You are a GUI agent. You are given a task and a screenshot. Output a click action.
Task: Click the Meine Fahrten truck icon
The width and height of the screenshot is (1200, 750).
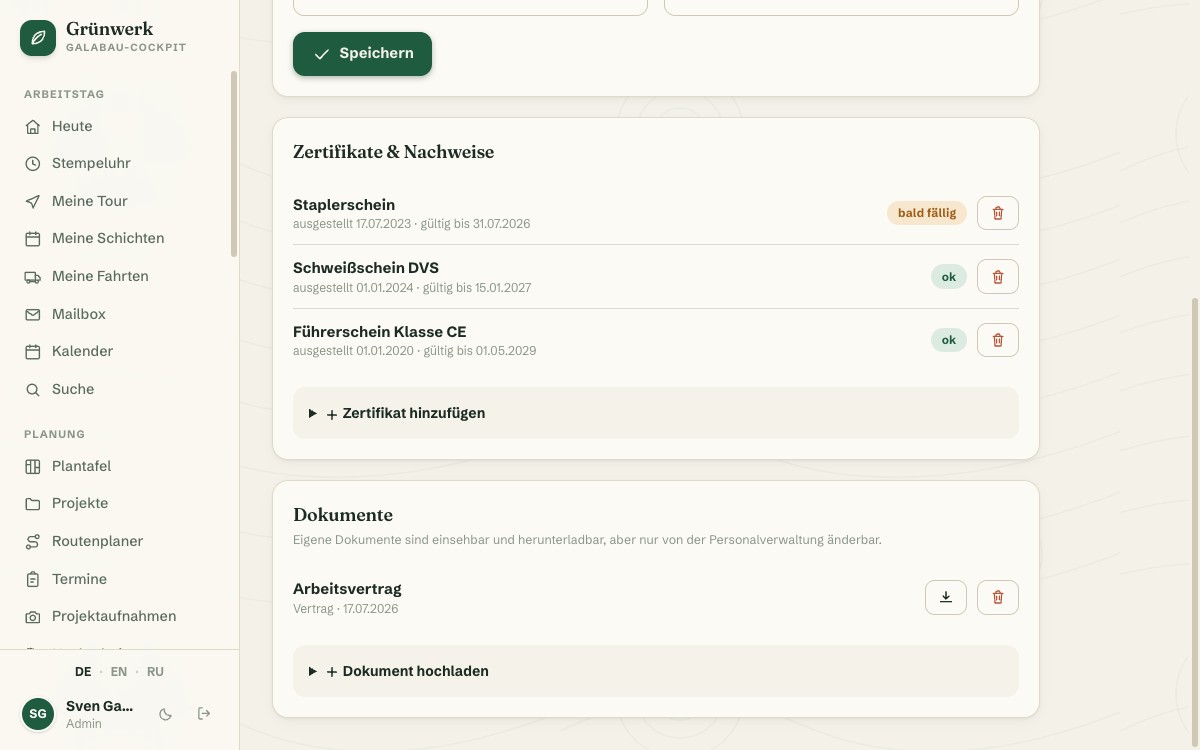(x=33, y=276)
